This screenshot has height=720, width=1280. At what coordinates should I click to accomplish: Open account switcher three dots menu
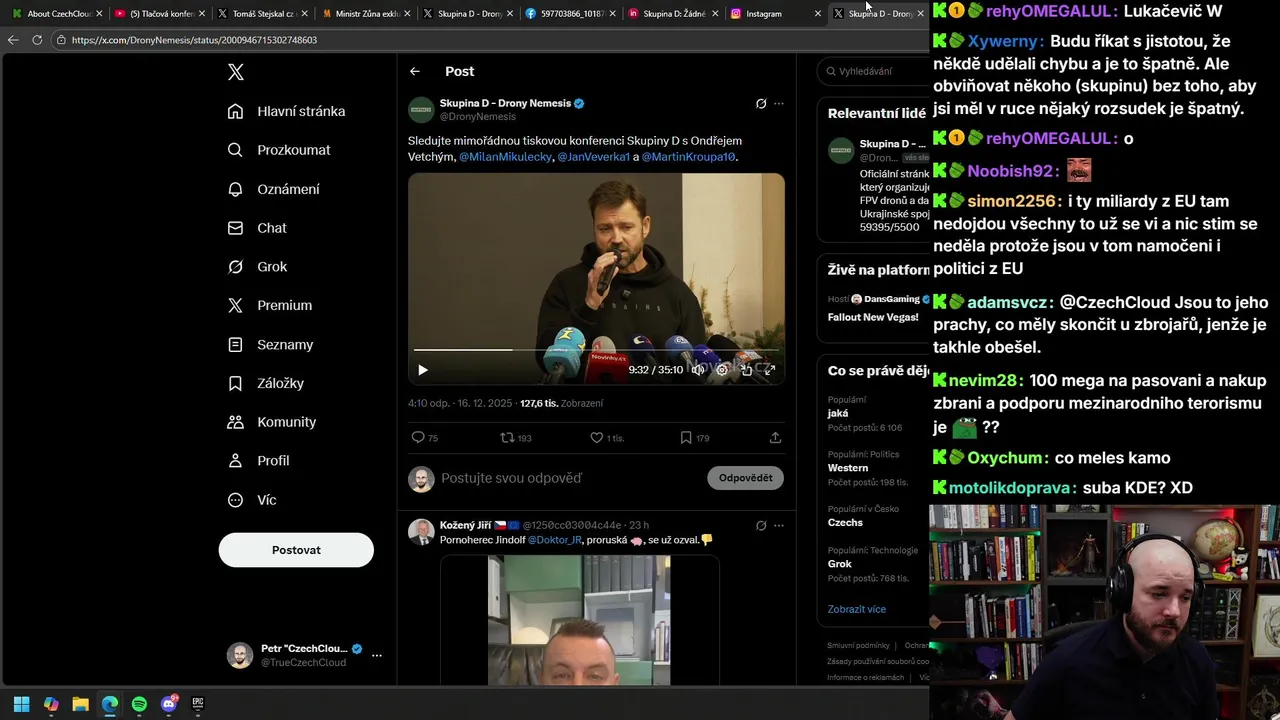coord(377,656)
